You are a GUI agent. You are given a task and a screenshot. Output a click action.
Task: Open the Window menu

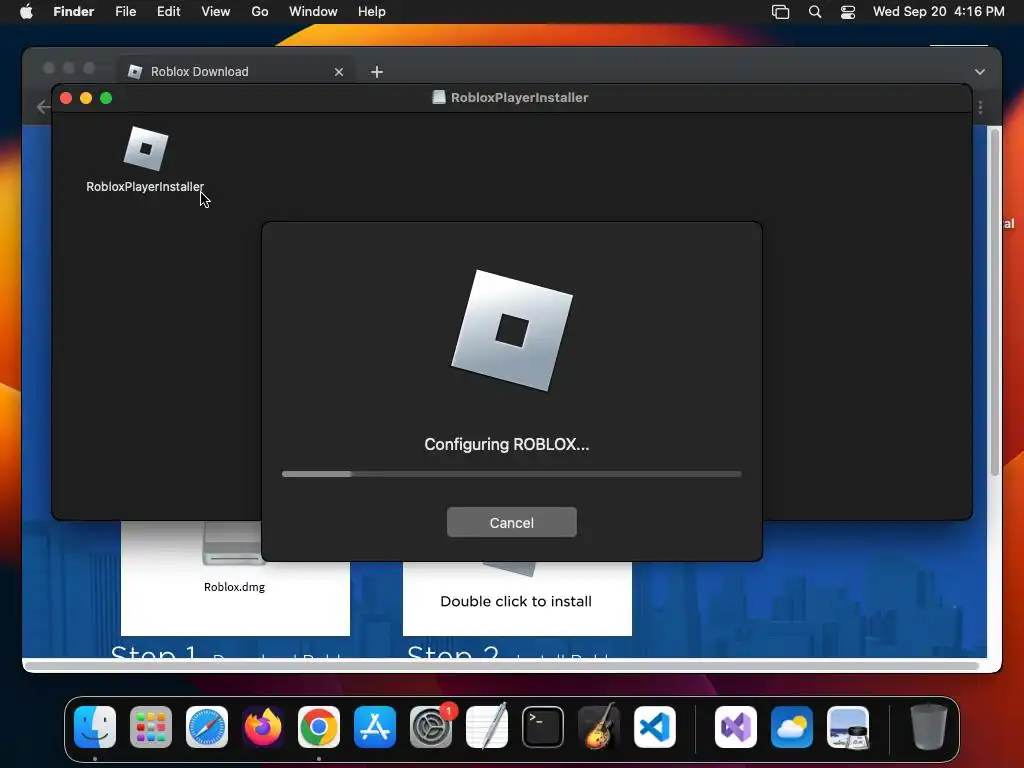tap(313, 11)
